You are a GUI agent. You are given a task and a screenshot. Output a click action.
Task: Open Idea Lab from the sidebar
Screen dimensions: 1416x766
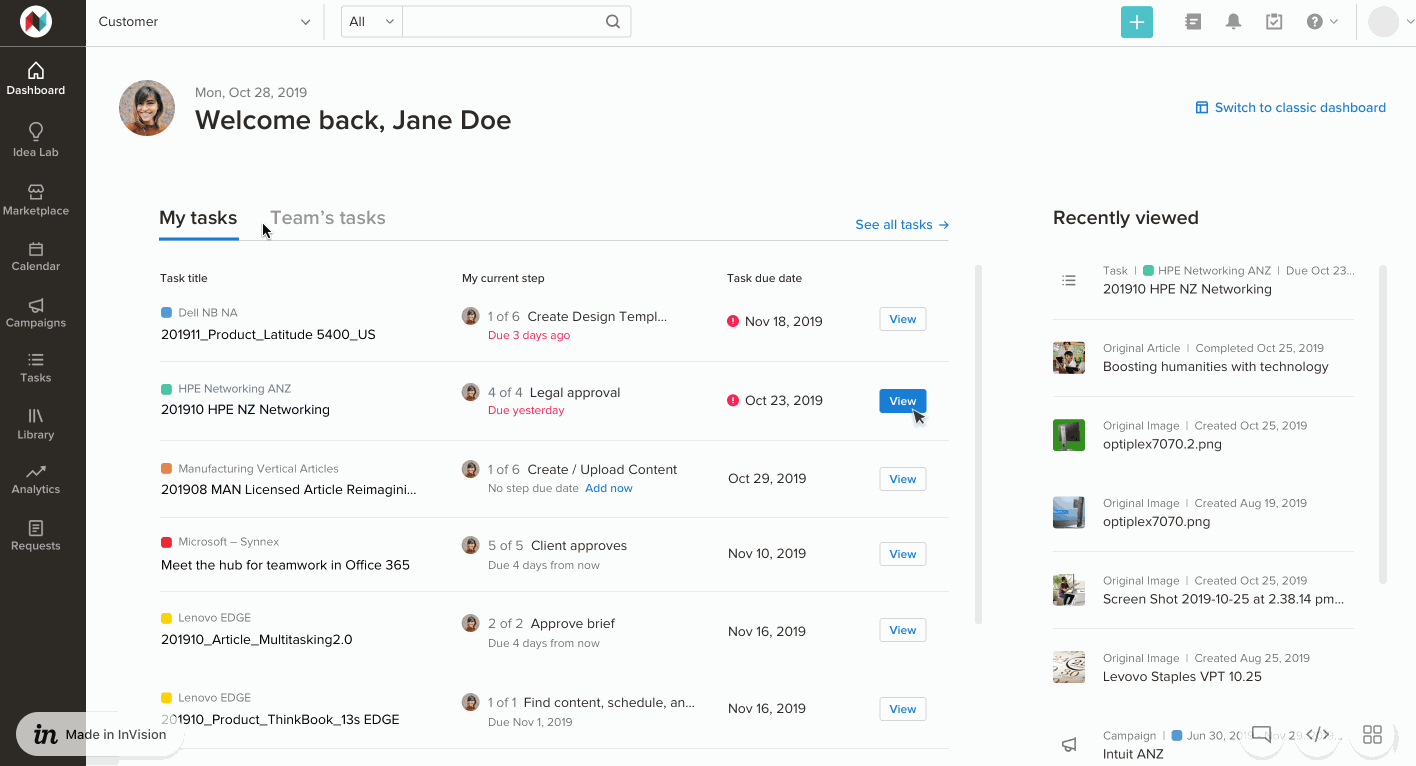click(36, 140)
